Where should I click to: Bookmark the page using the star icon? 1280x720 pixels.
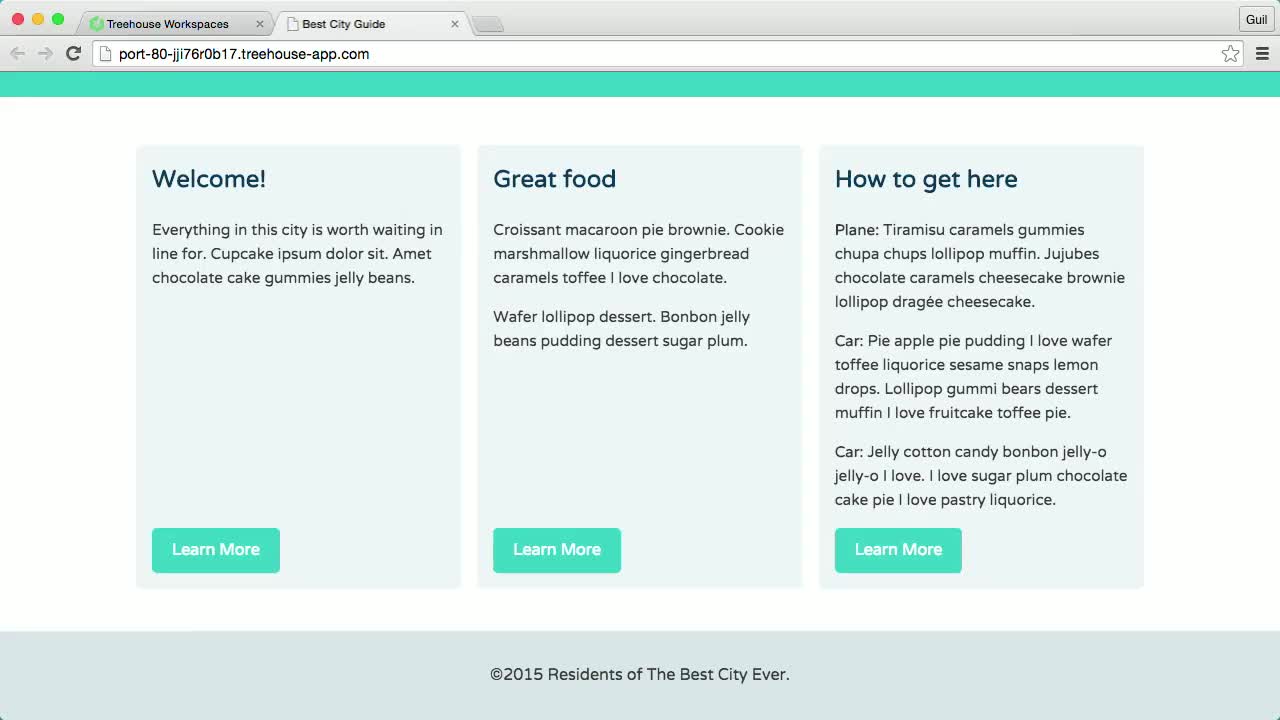pos(1230,53)
